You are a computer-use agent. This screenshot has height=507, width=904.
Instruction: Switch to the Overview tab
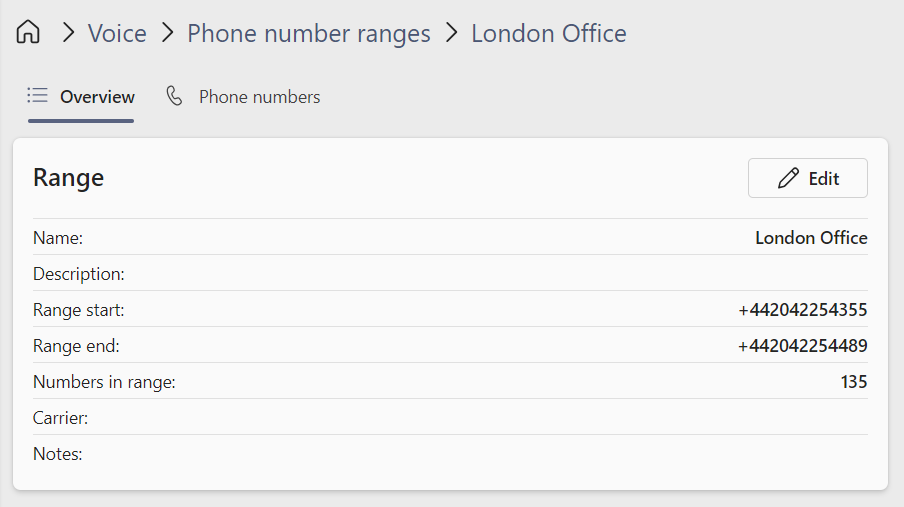tap(97, 97)
